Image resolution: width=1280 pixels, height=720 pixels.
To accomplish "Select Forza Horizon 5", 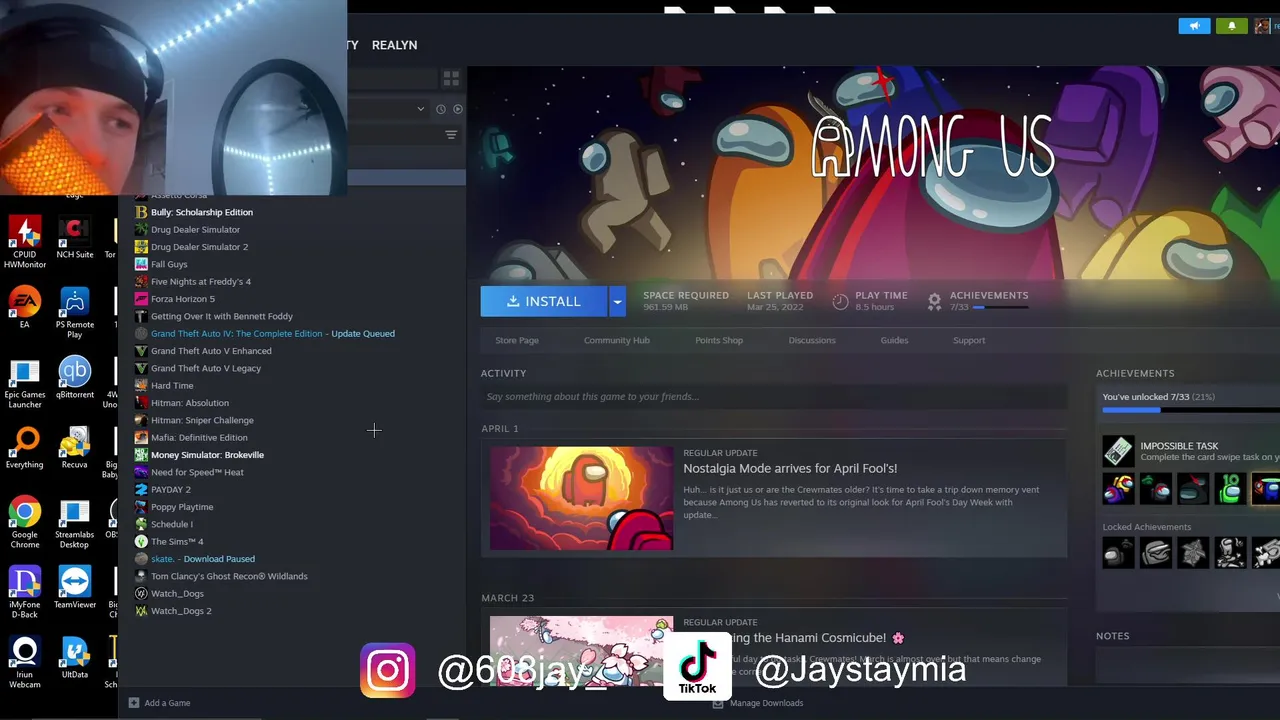I will pos(183,299).
